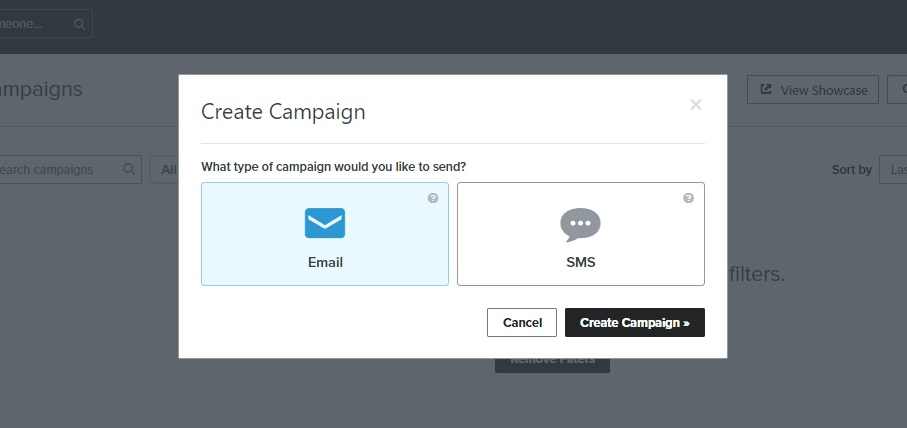Open the View Showcase button
This screenshot has width=907, height=428.
pyautogui.click(x=812, y=90)
